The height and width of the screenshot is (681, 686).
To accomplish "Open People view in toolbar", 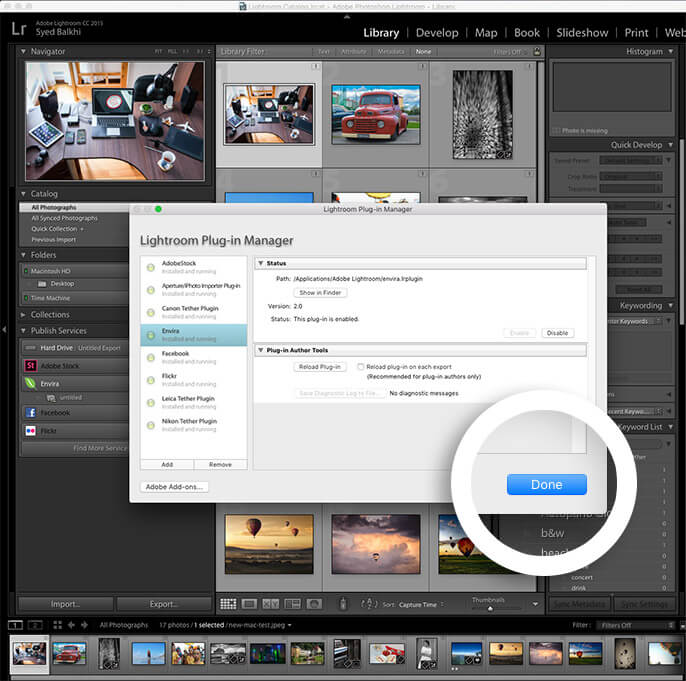I will (x=314, y=604).
